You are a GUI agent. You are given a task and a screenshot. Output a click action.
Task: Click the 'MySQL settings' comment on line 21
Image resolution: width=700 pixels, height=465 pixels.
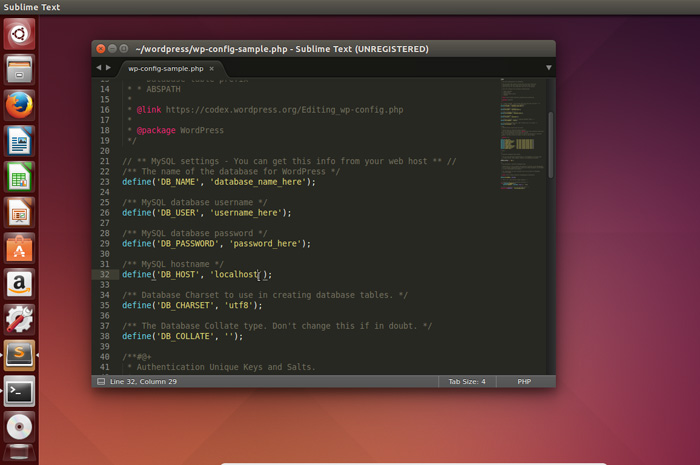(x=289, y=161)
